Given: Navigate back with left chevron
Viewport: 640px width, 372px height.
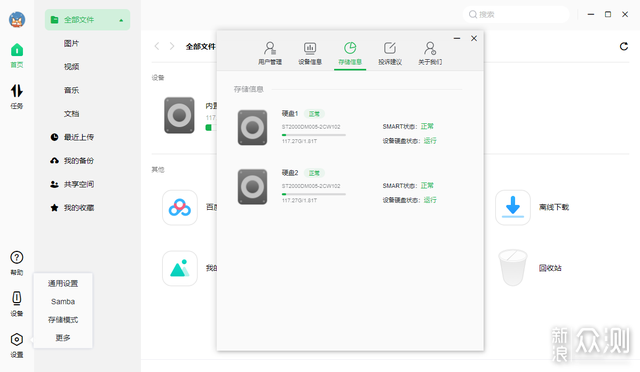Looking at the screenshot, I should coord(157,46).
